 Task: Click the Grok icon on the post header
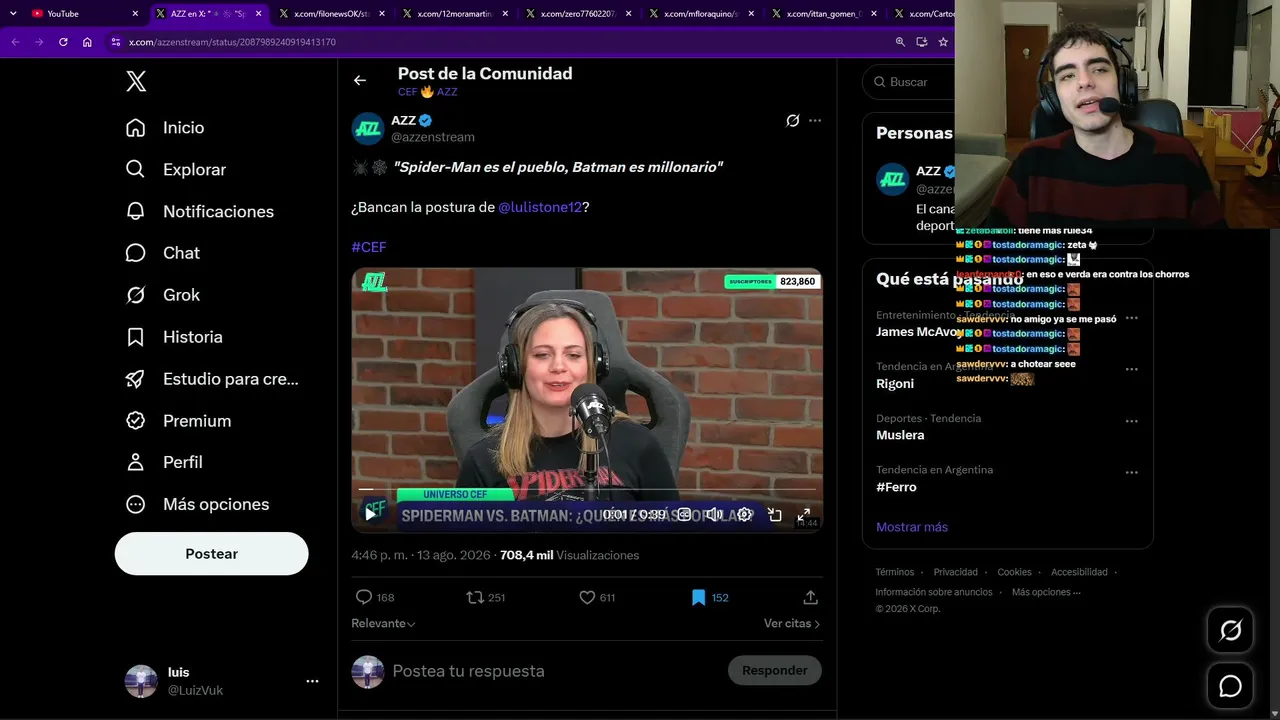(x=793, y=121)
